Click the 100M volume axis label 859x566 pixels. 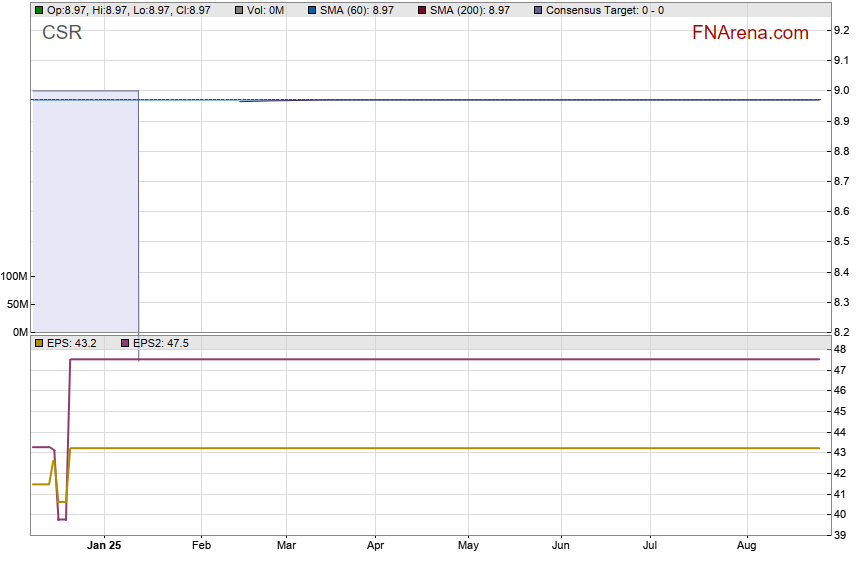[15, 276]
